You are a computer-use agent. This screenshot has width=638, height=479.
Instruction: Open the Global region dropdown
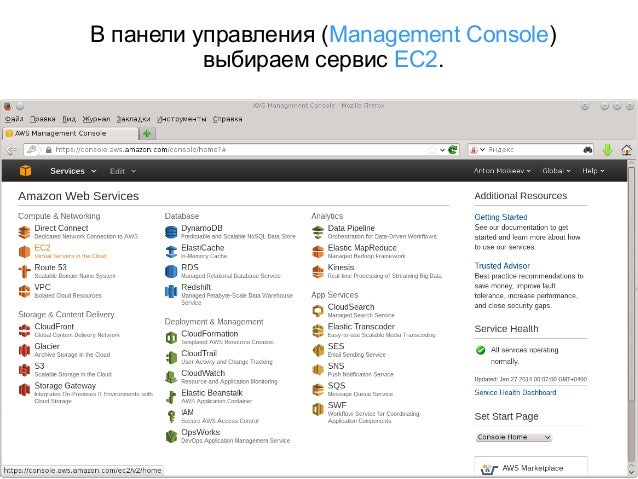(556, 171)
